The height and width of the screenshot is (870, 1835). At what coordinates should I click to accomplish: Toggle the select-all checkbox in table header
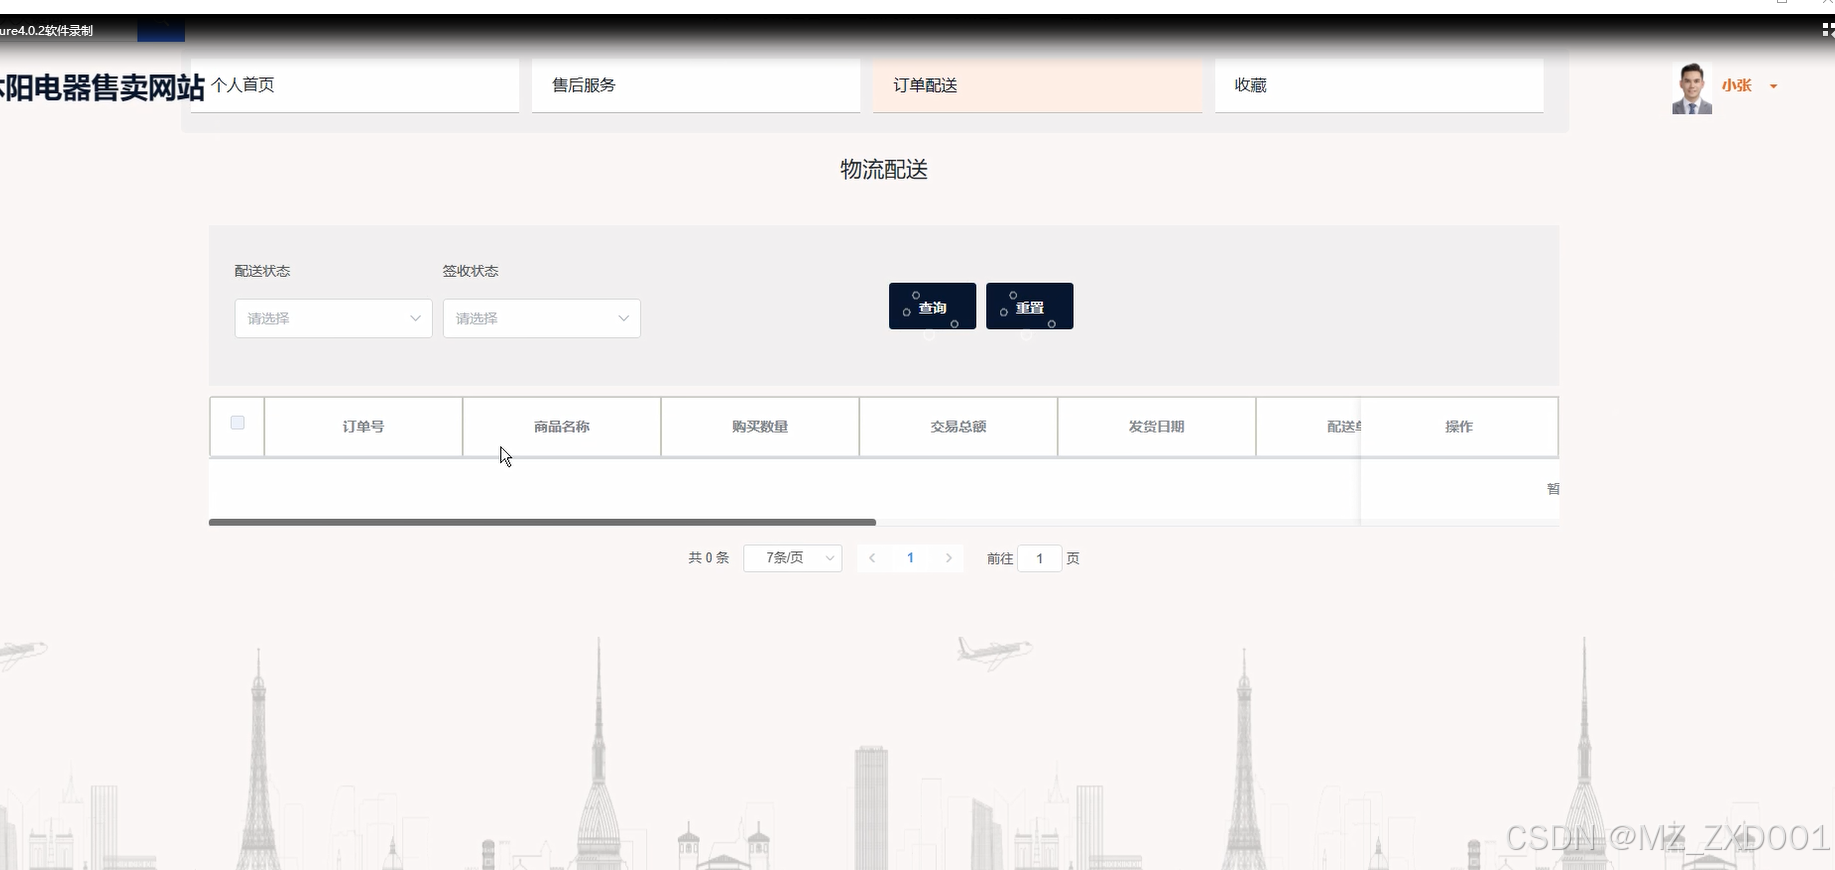(237, 423)
